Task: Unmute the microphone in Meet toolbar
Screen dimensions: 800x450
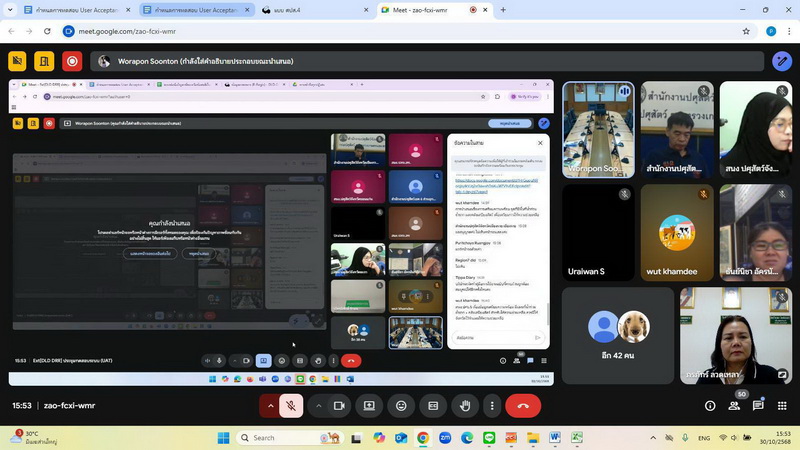Action: coord(290,406)
